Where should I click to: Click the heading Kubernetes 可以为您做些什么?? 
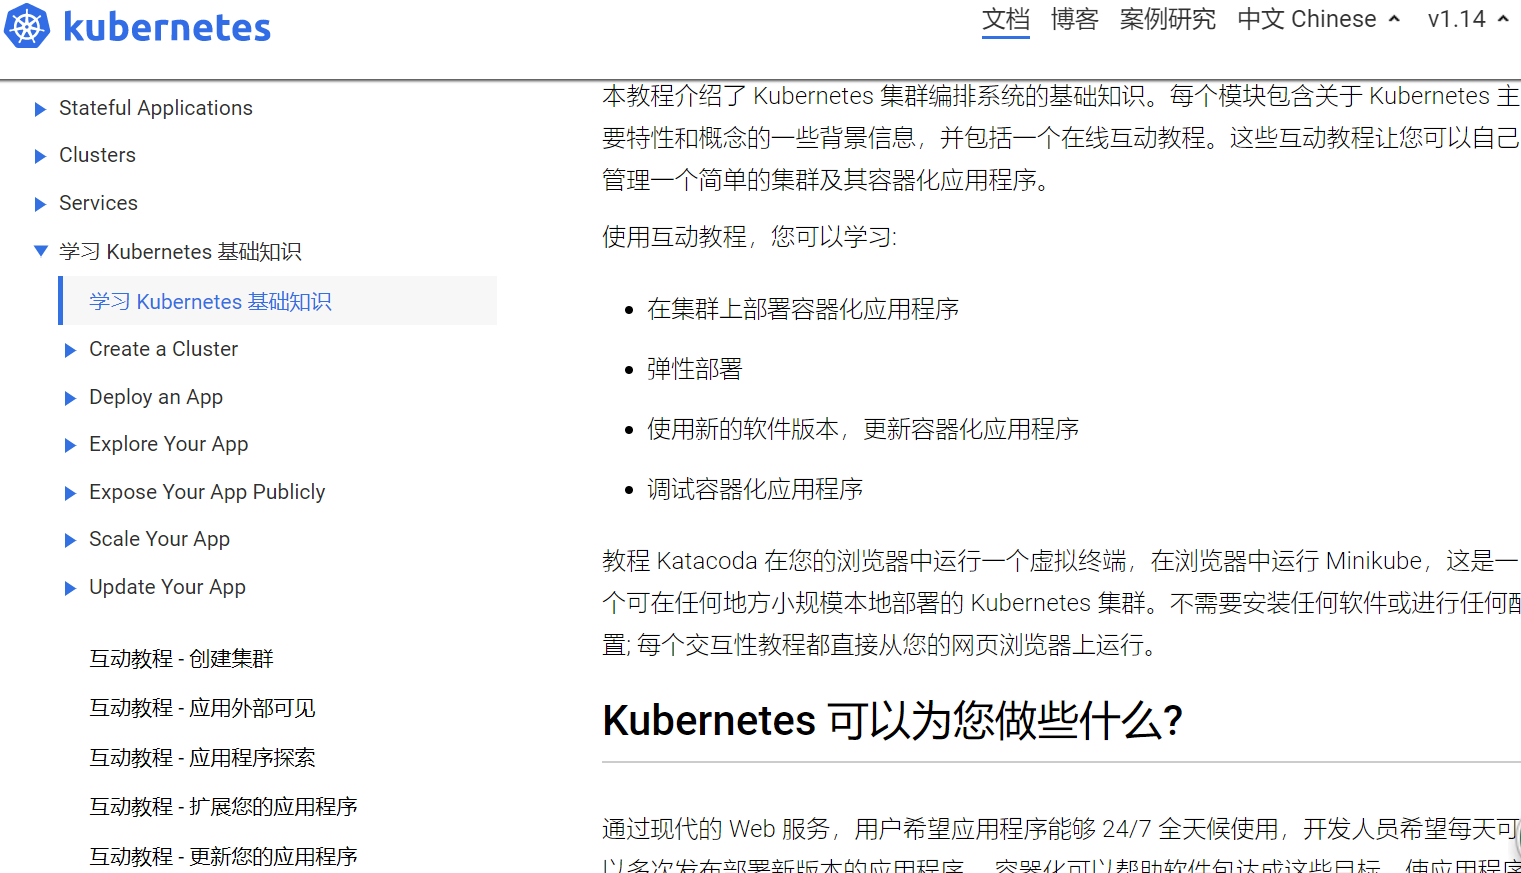[x=893, y=720]
